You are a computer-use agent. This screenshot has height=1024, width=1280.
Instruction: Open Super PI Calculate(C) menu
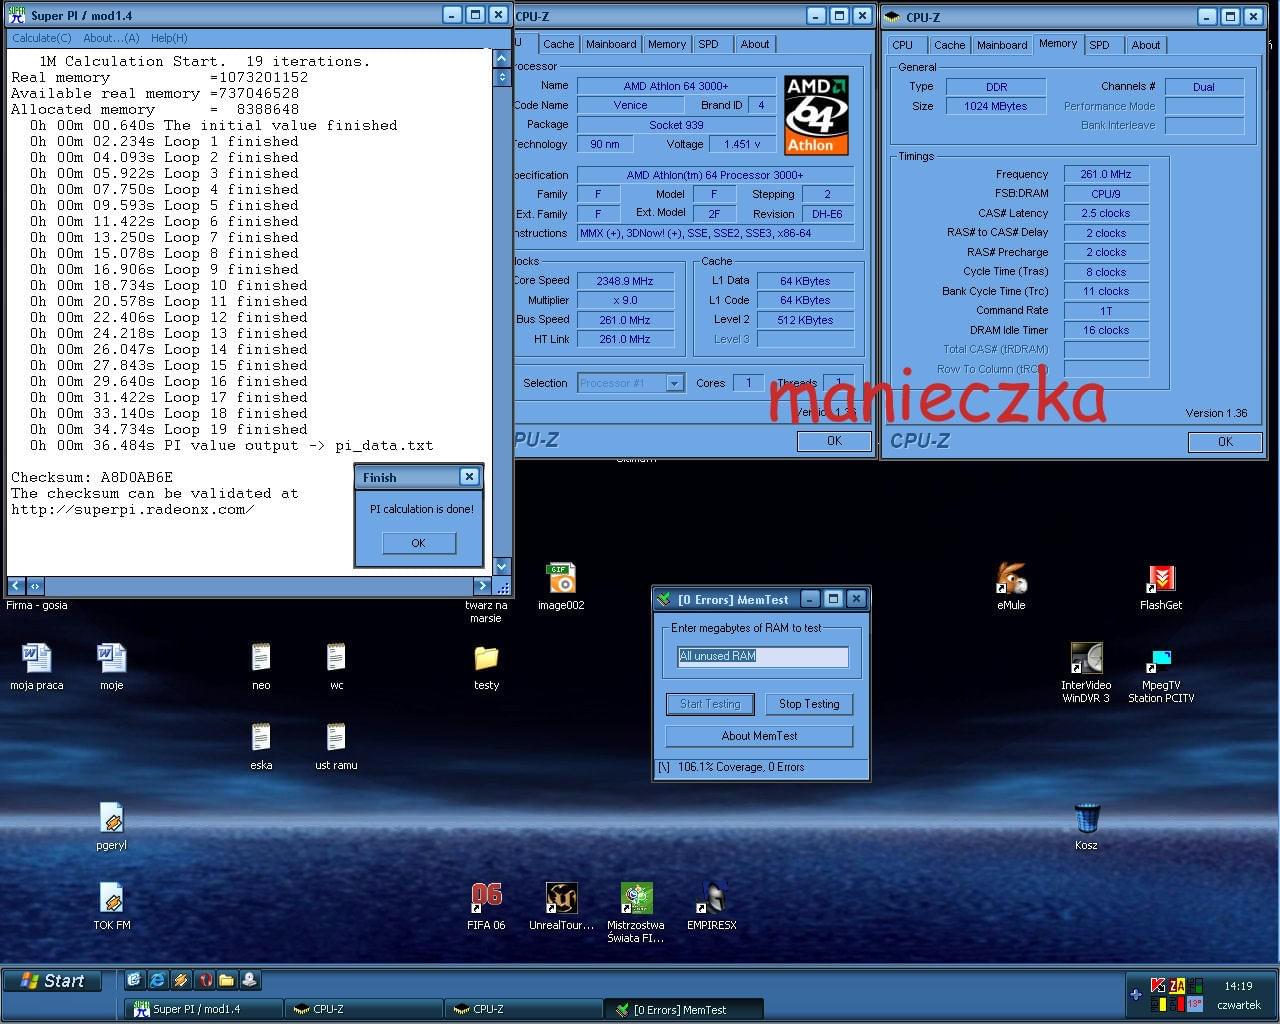(41, 38)
